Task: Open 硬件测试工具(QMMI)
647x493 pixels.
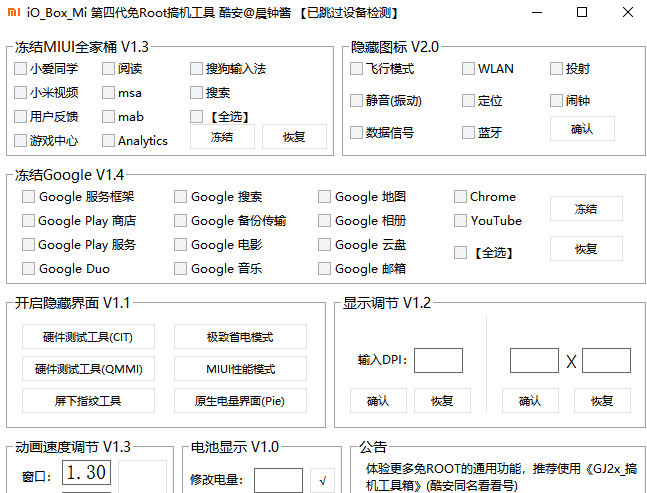Action: 88,368
